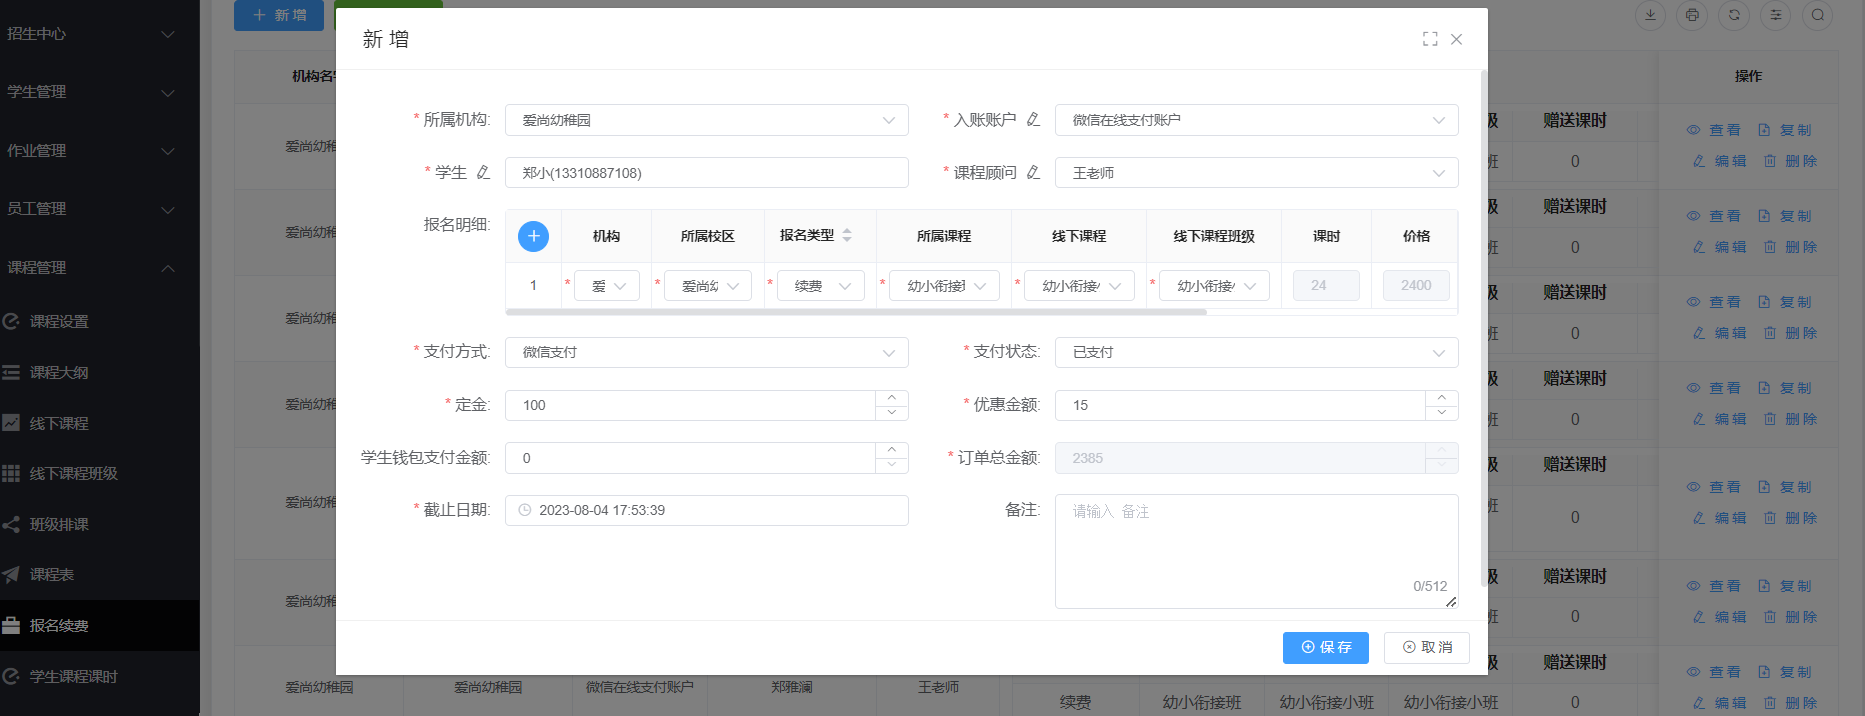
Task: Click first row 删除 link in 操作 column
Action: [1790, 161]
